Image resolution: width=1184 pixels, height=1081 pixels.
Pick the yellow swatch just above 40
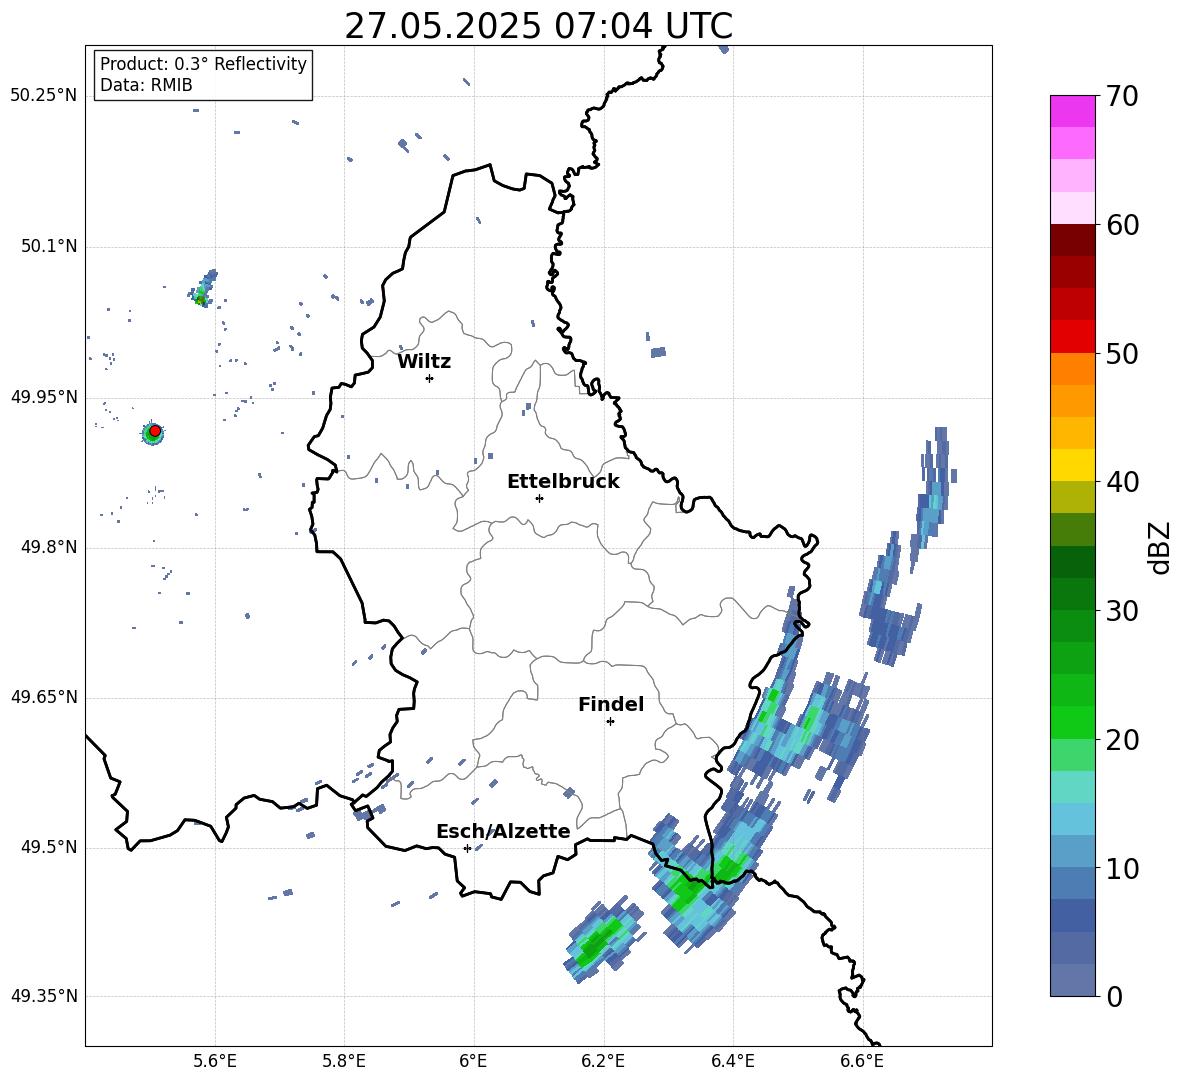coord(1073,465)
